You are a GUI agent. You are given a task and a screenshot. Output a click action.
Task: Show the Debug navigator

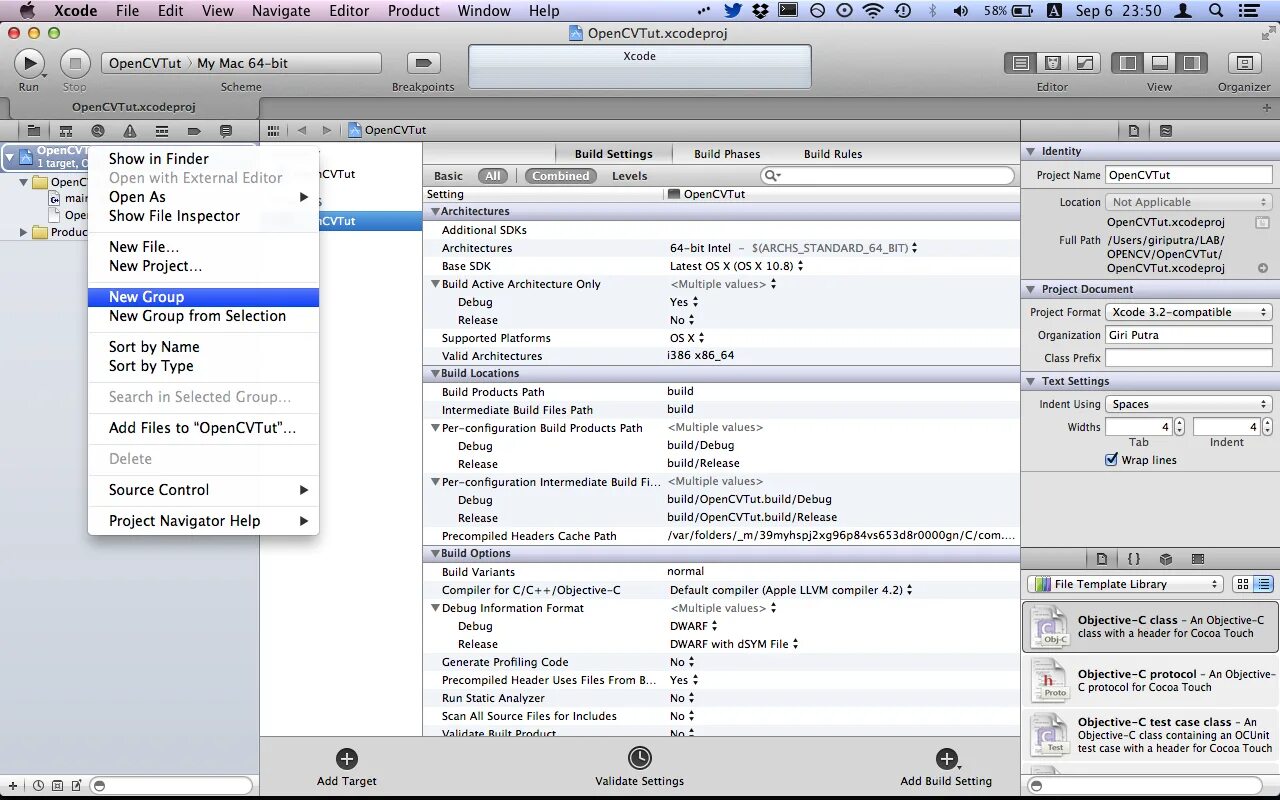pos(162,130)
